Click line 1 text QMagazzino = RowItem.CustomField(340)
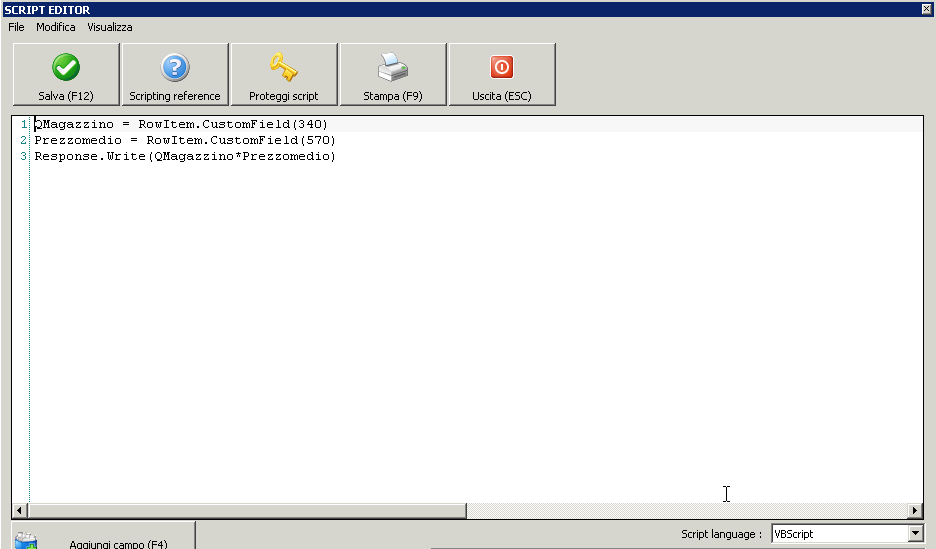Viewport: 936px width, 549px height. click(181, 124)
